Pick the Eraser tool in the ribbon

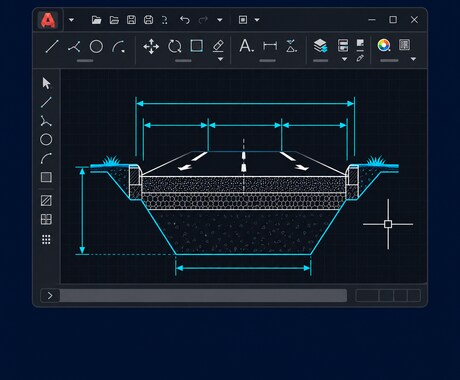click(x=218, y=46)
